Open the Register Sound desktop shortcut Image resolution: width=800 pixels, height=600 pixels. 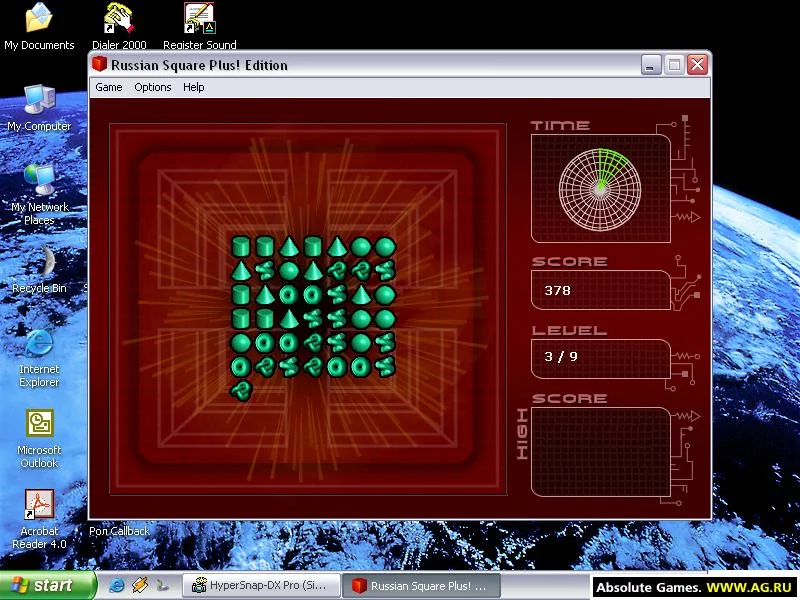tap(199, 26)
